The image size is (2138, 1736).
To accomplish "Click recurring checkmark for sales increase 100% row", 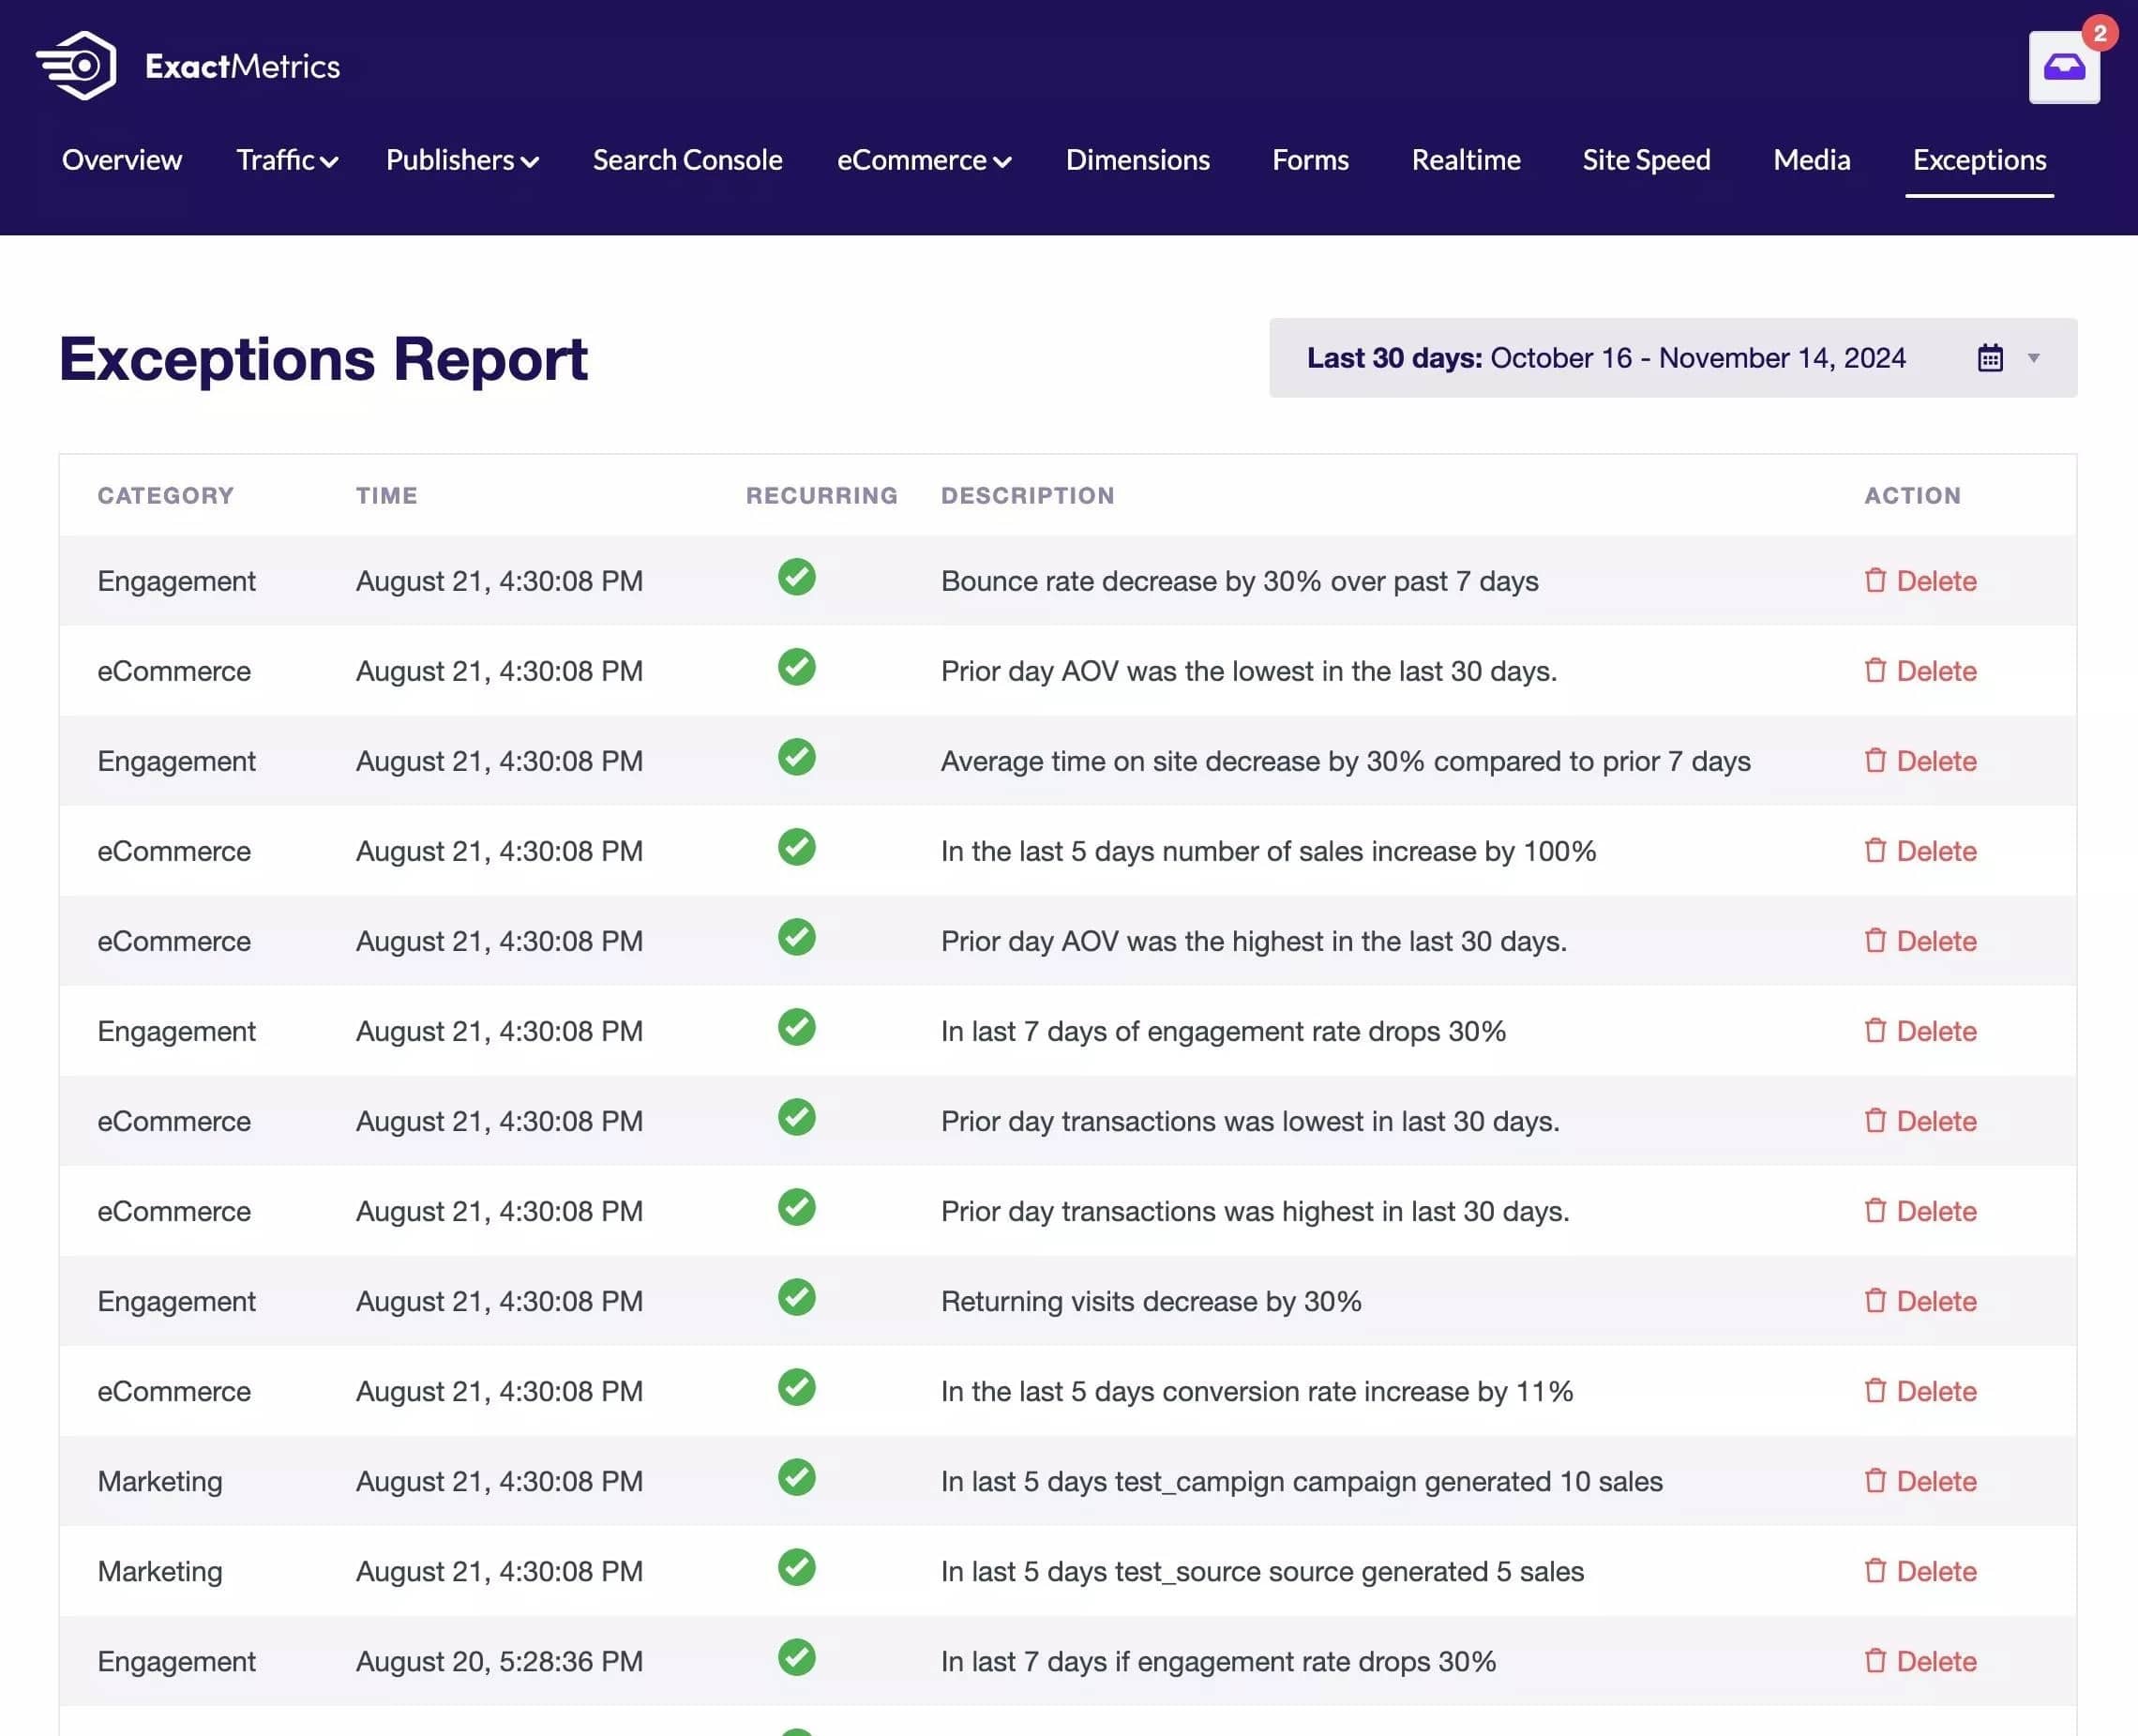I will pyautogui.click(x=797, y=847).
